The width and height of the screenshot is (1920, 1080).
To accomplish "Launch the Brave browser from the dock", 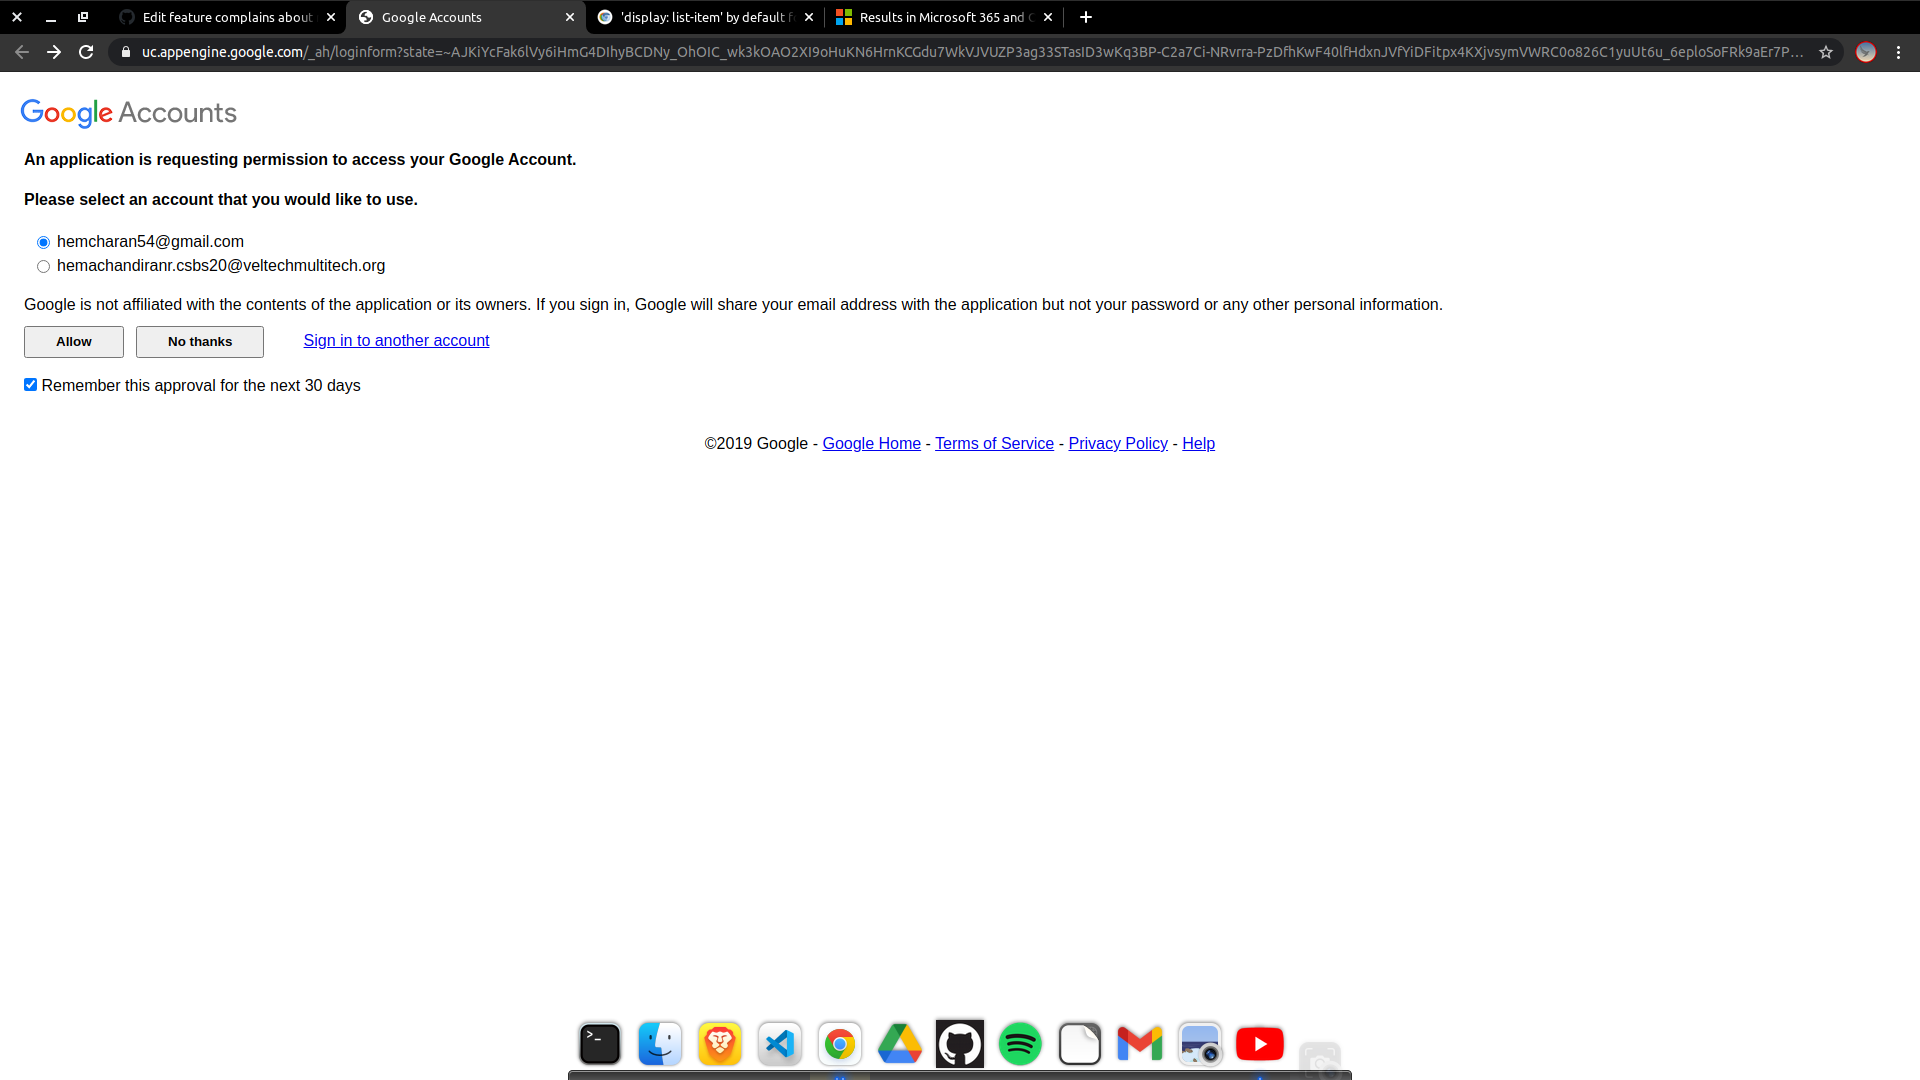I will coord(719,1043).
